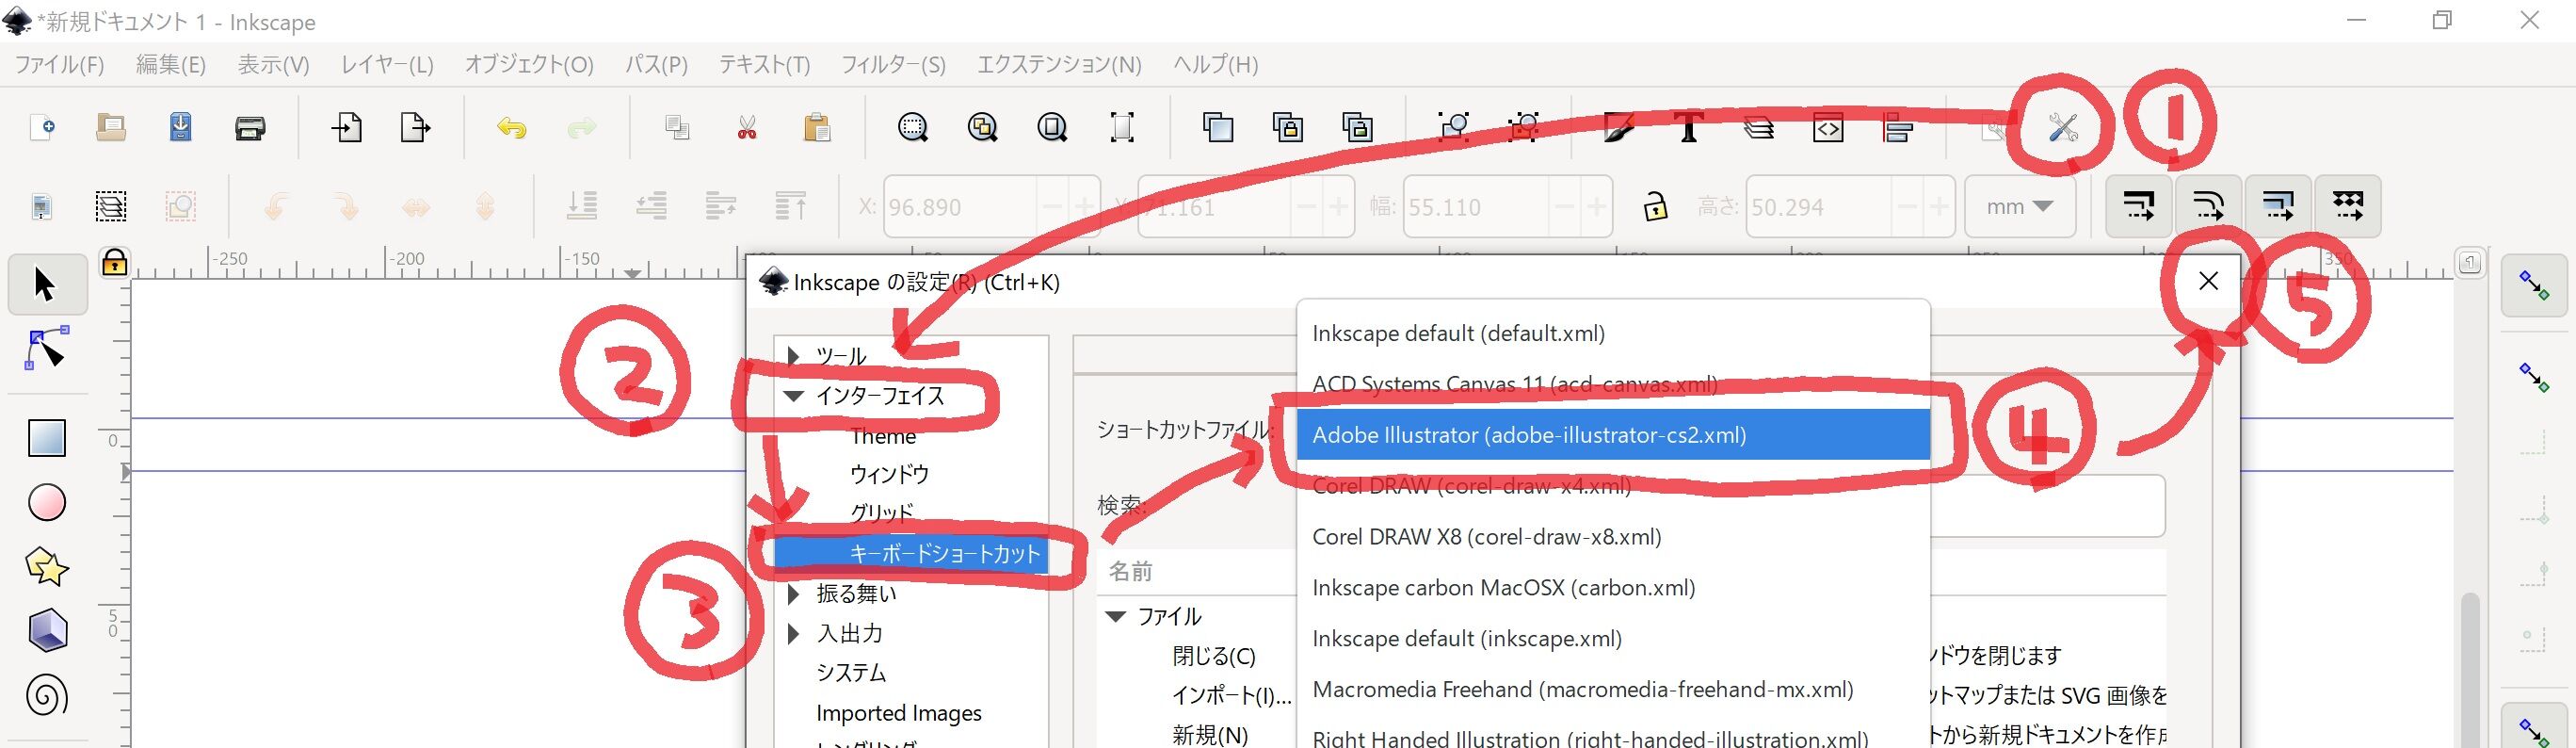Viewport: 2576px width, 748px height.
Task: Open the エクステンション(N) menu
Action: click(x=1059, y=64)
